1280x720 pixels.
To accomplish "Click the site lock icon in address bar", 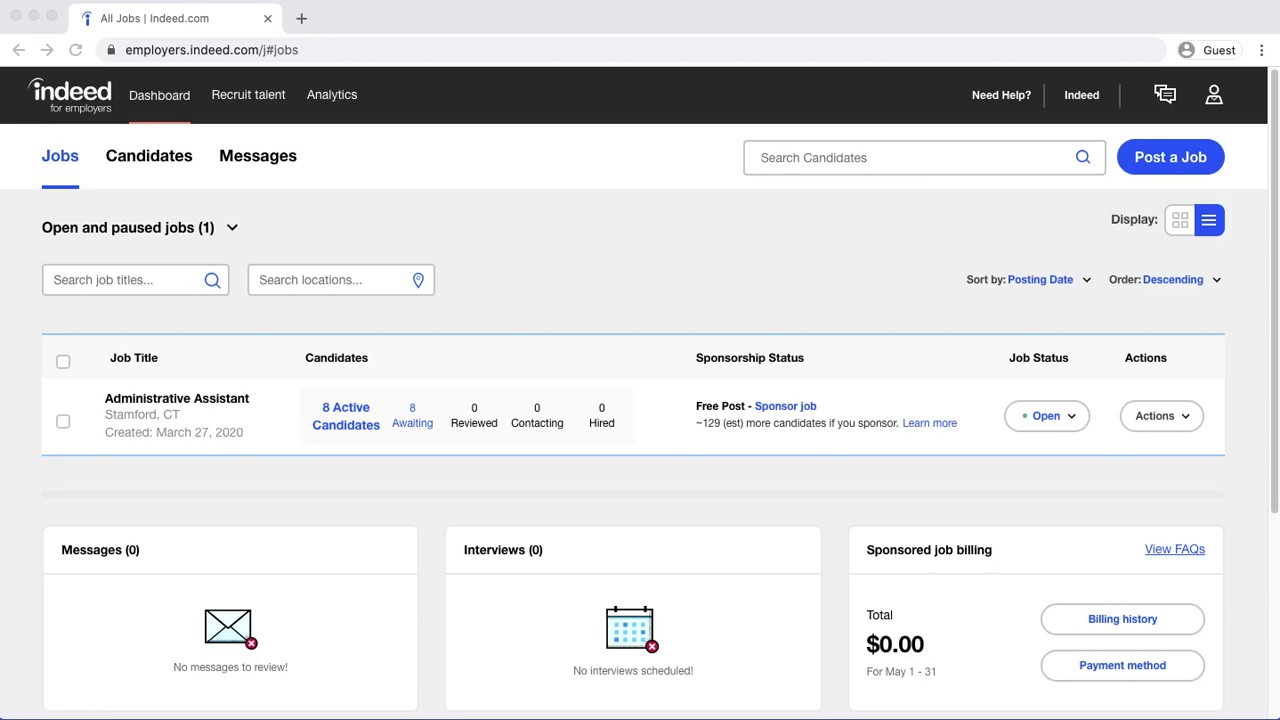I will pyautogui.click(x=111, y=50).
